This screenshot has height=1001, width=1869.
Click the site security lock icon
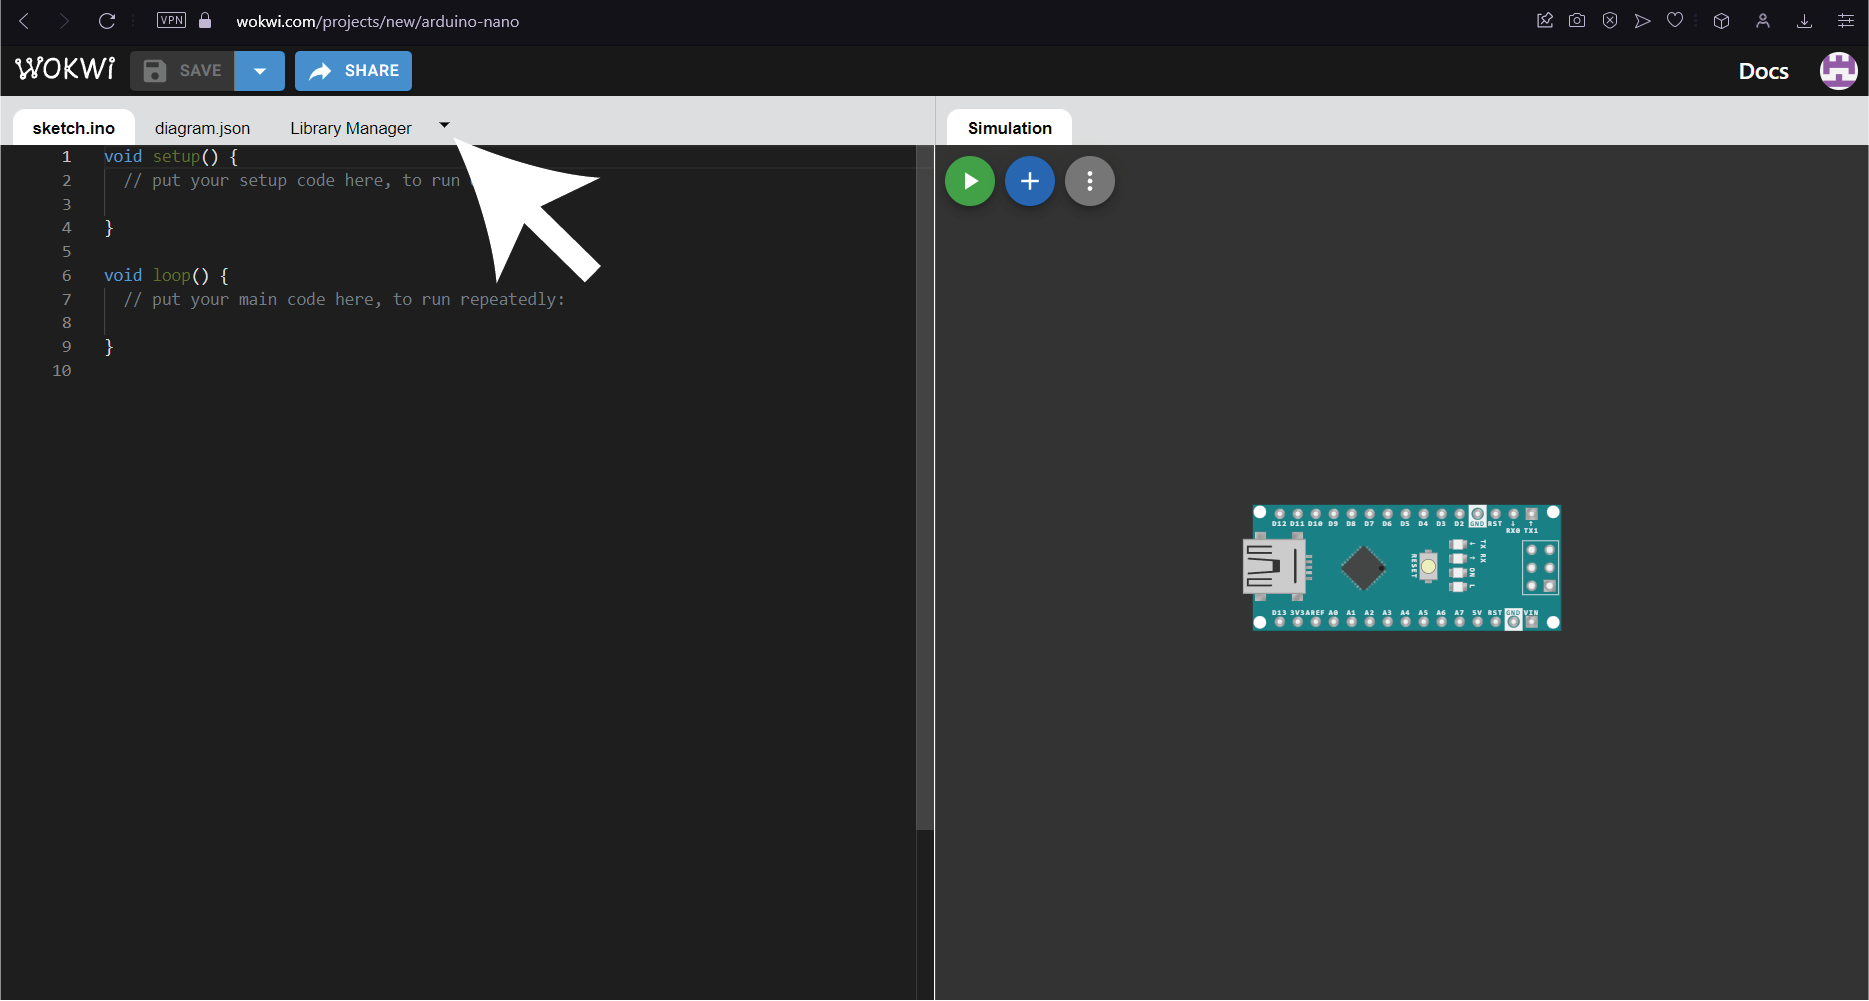point(205,20)
